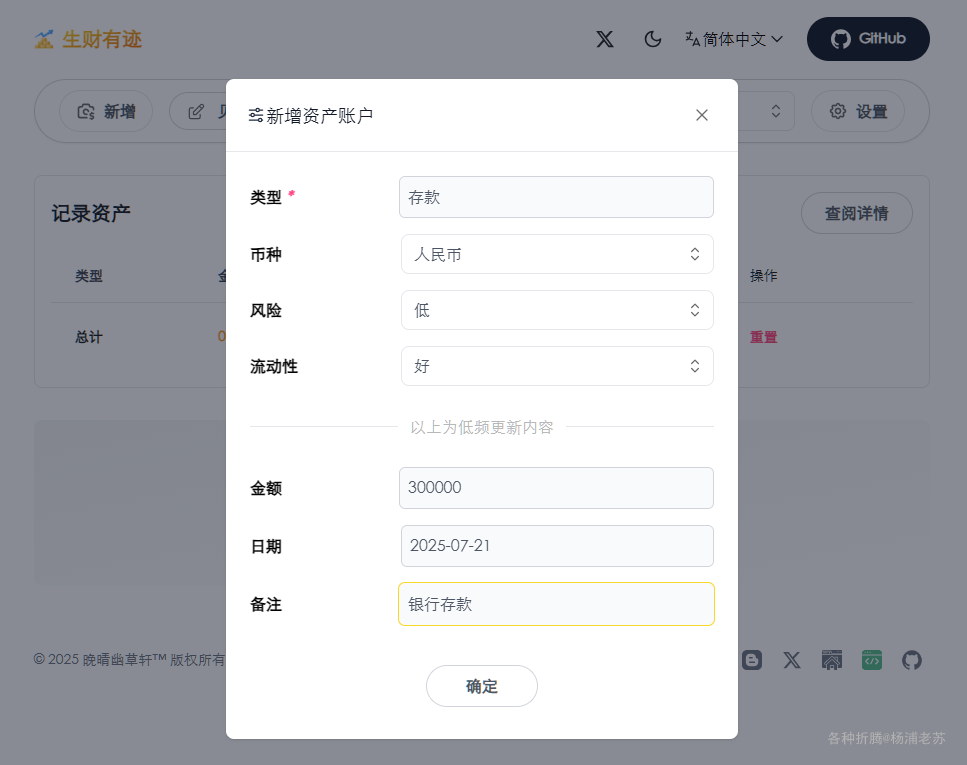Expand the 币种 currency dropdown
This screenshot has height=765, width=967.
[x=557, y=254]
